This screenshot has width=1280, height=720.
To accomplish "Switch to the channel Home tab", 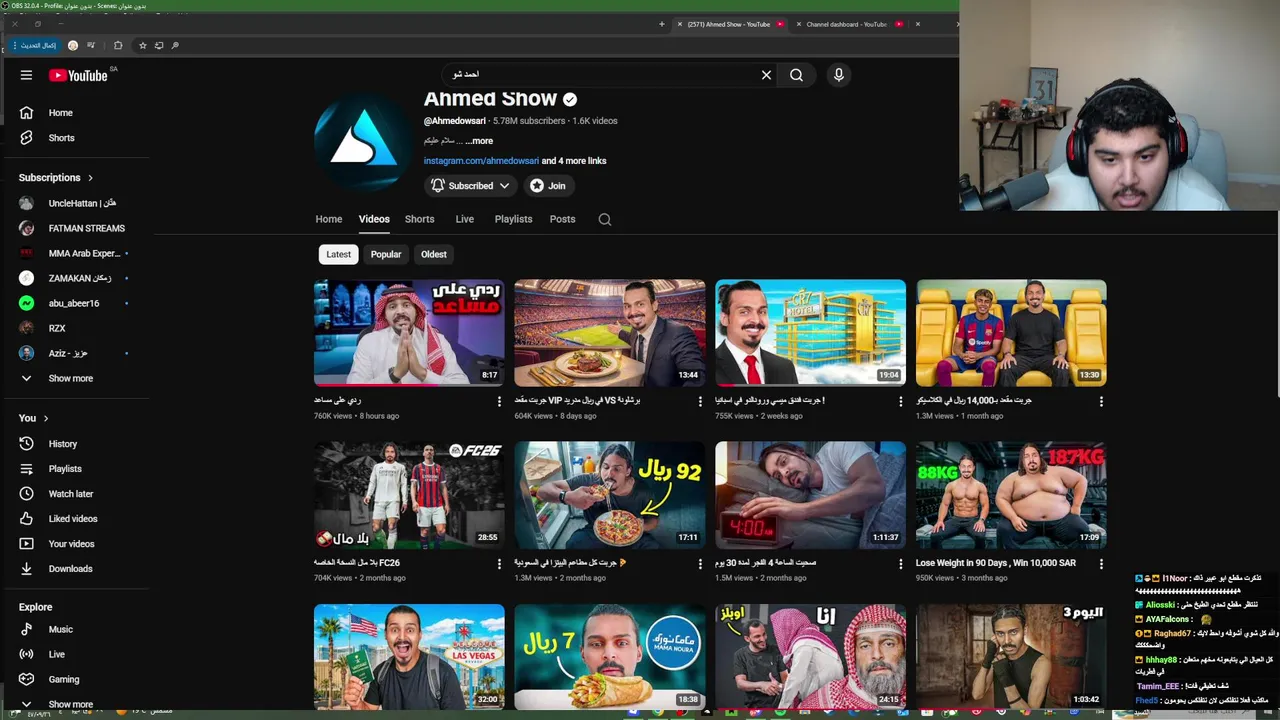I will tap(329, 219).
